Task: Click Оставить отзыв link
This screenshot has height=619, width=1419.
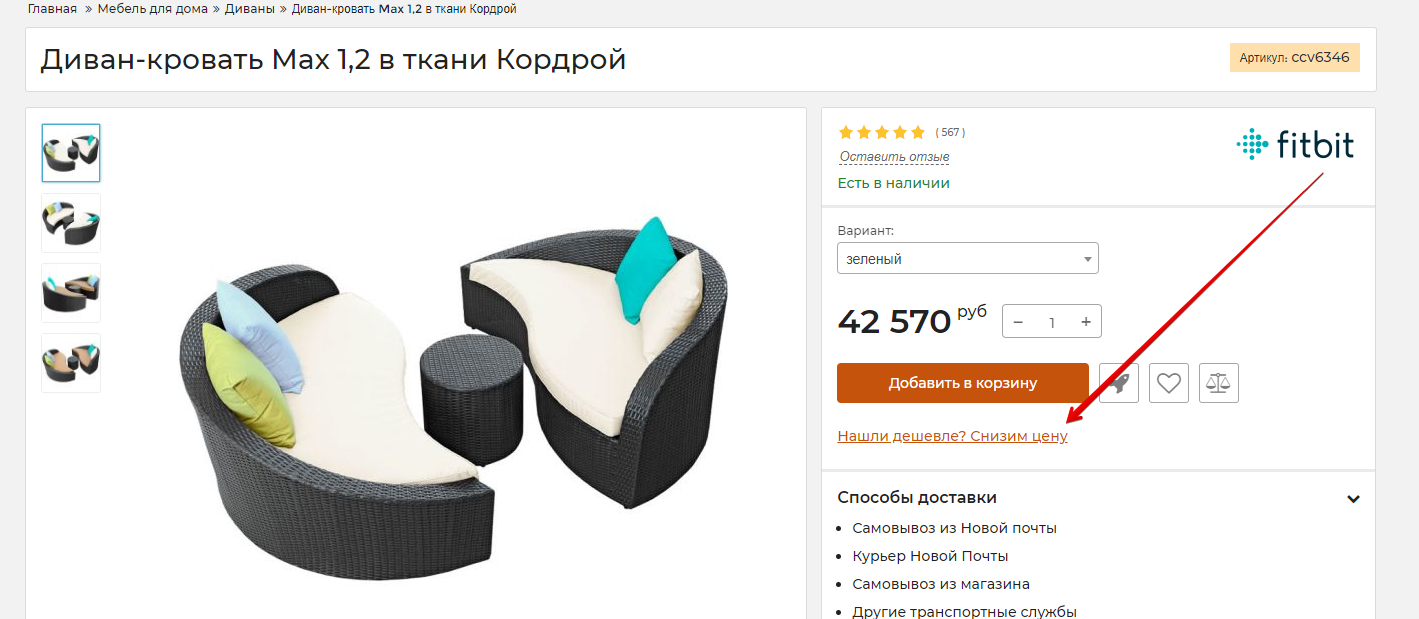Action: click(894, 157)
